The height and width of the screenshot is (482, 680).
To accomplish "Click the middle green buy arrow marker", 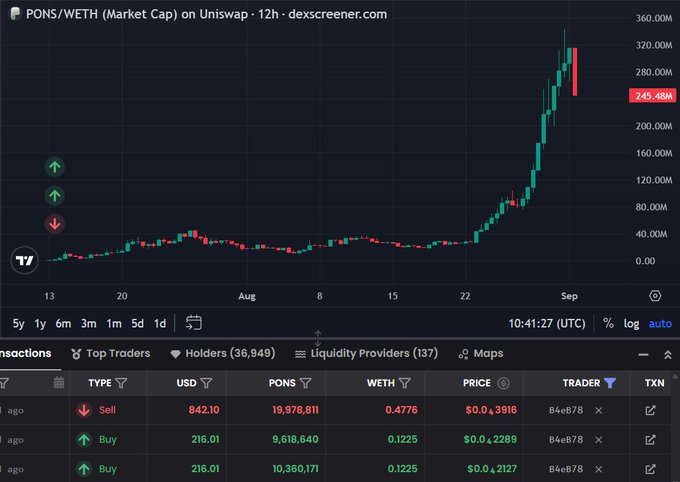I will 55,195.
